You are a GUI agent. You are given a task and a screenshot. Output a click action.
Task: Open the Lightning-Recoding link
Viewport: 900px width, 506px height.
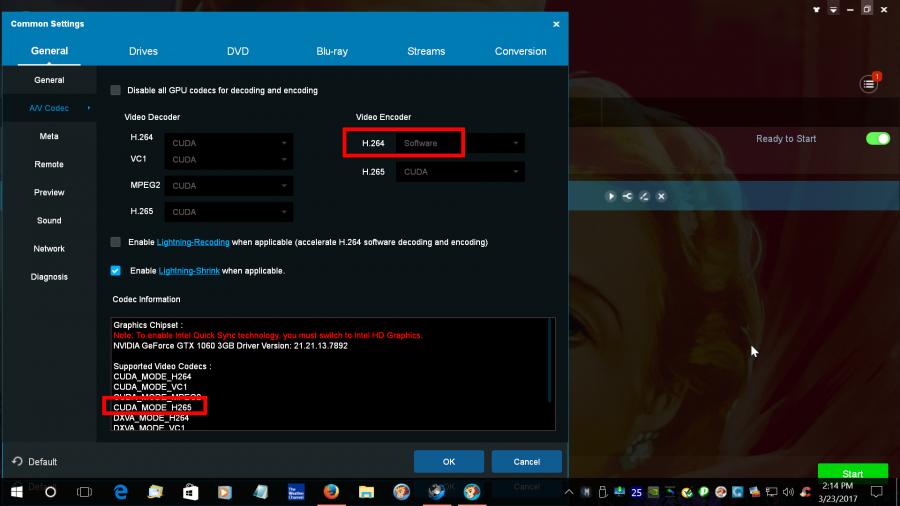coord(193,242)
